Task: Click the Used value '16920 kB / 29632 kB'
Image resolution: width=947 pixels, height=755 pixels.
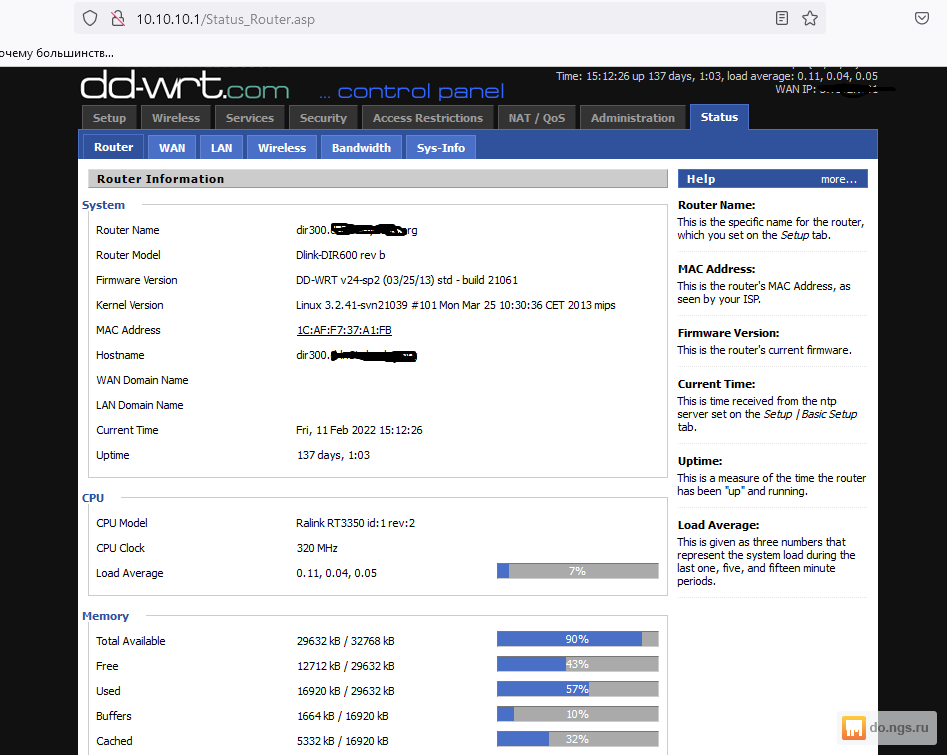Action: tap(345, 691)
